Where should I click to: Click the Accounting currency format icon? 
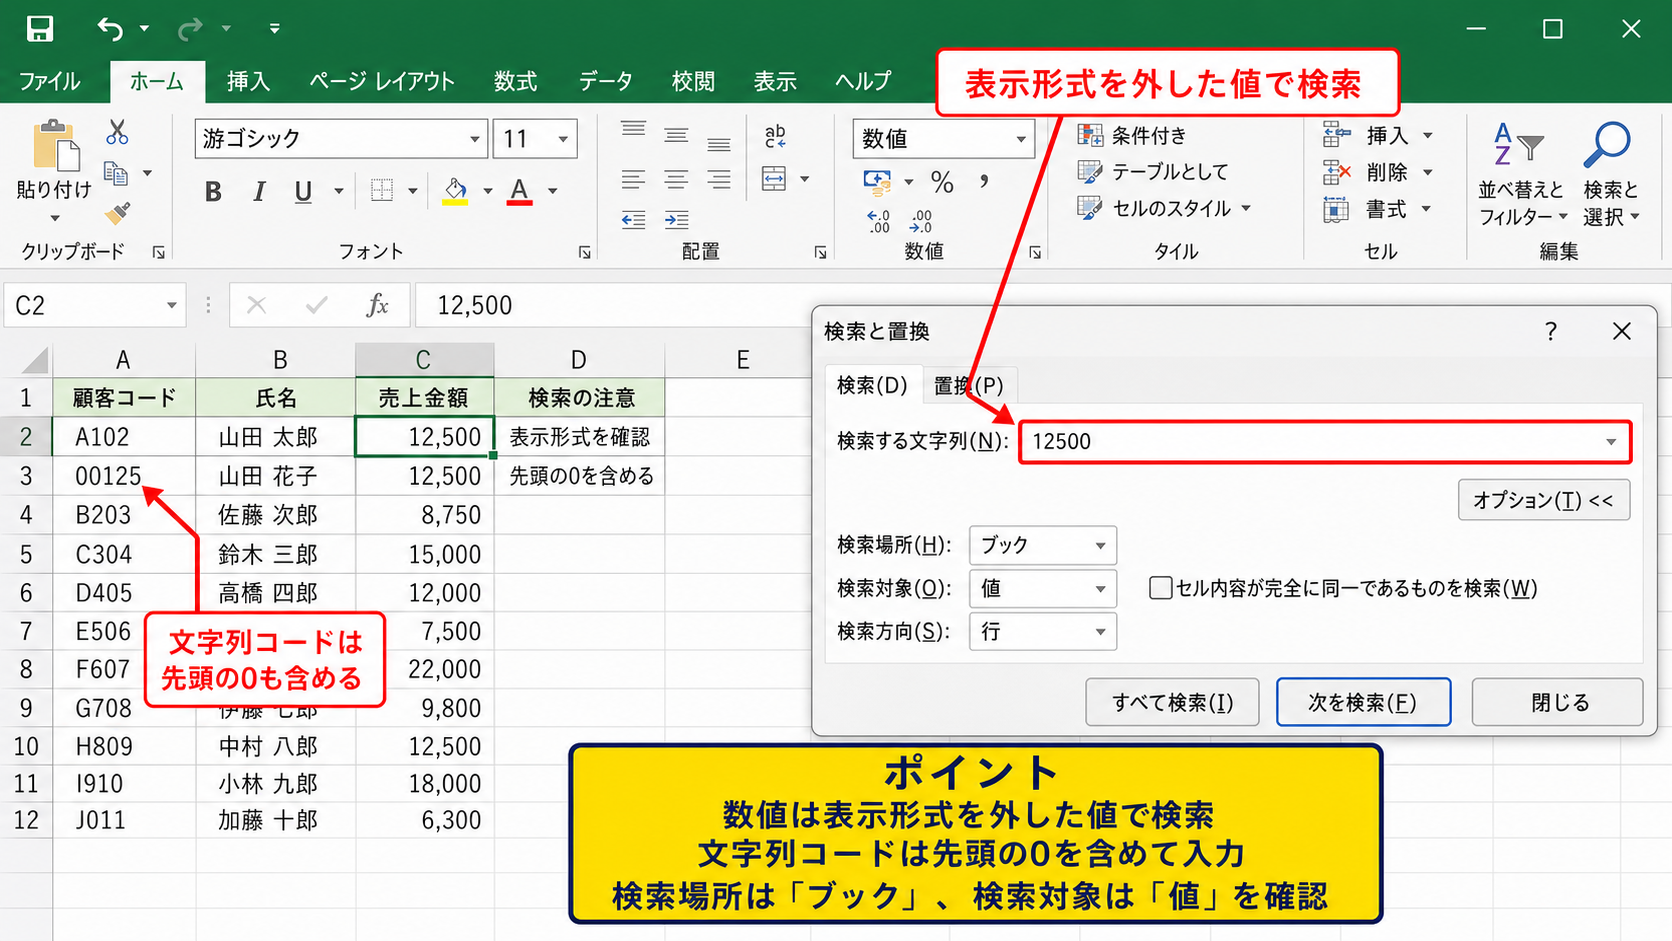point(877,182)
